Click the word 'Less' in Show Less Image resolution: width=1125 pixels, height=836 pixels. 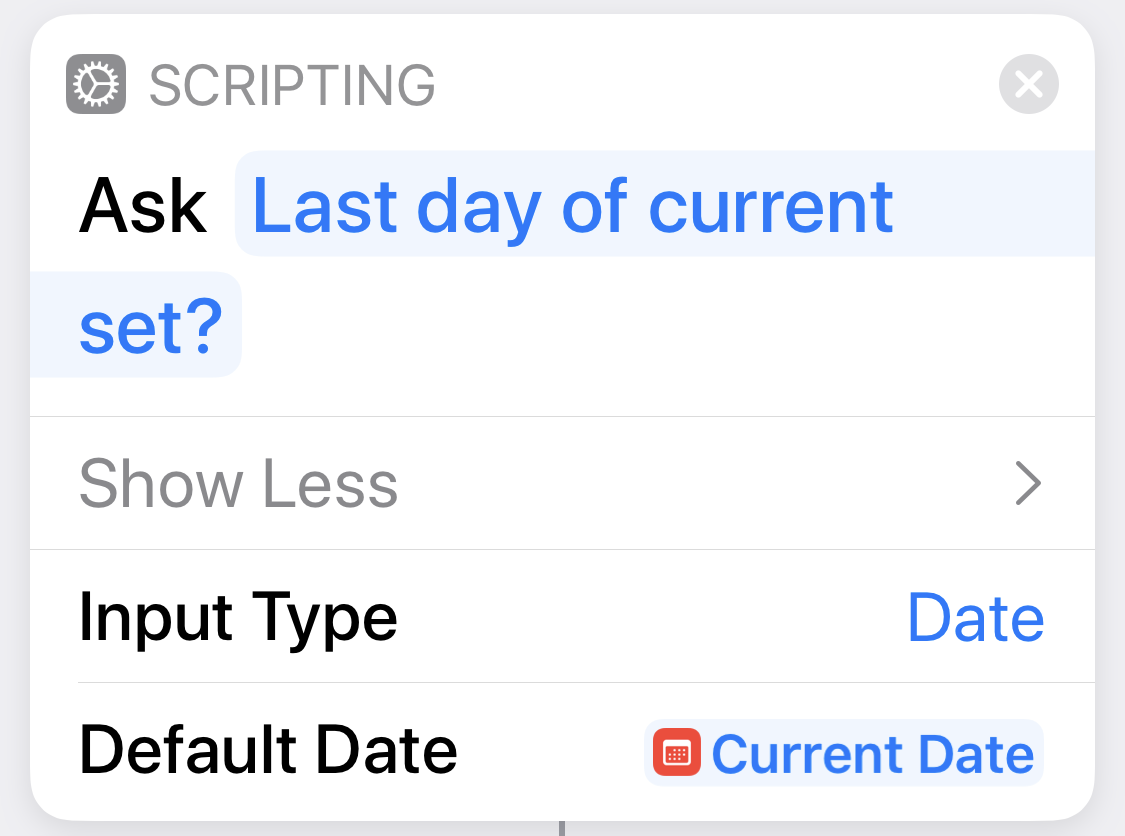click(331, 484)
